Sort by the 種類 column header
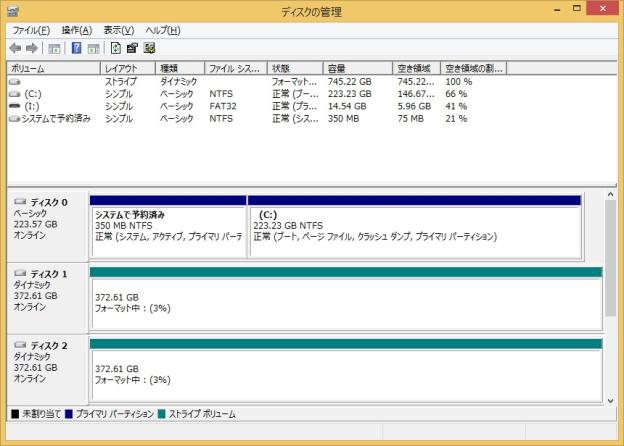Screen dimensions: 624x446 180,68
